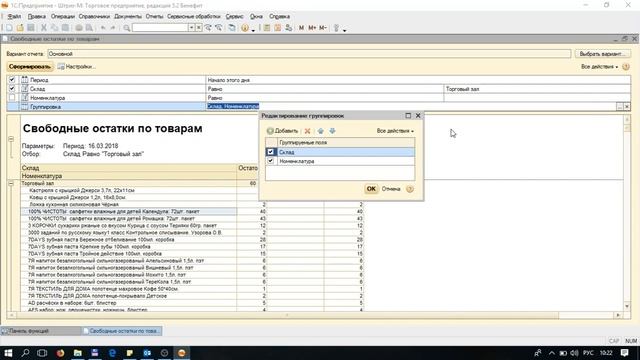Screen dimensions: 640x360
Task: Open Windows Start menu
Action: pyautogui.click(x=8, y=353)
